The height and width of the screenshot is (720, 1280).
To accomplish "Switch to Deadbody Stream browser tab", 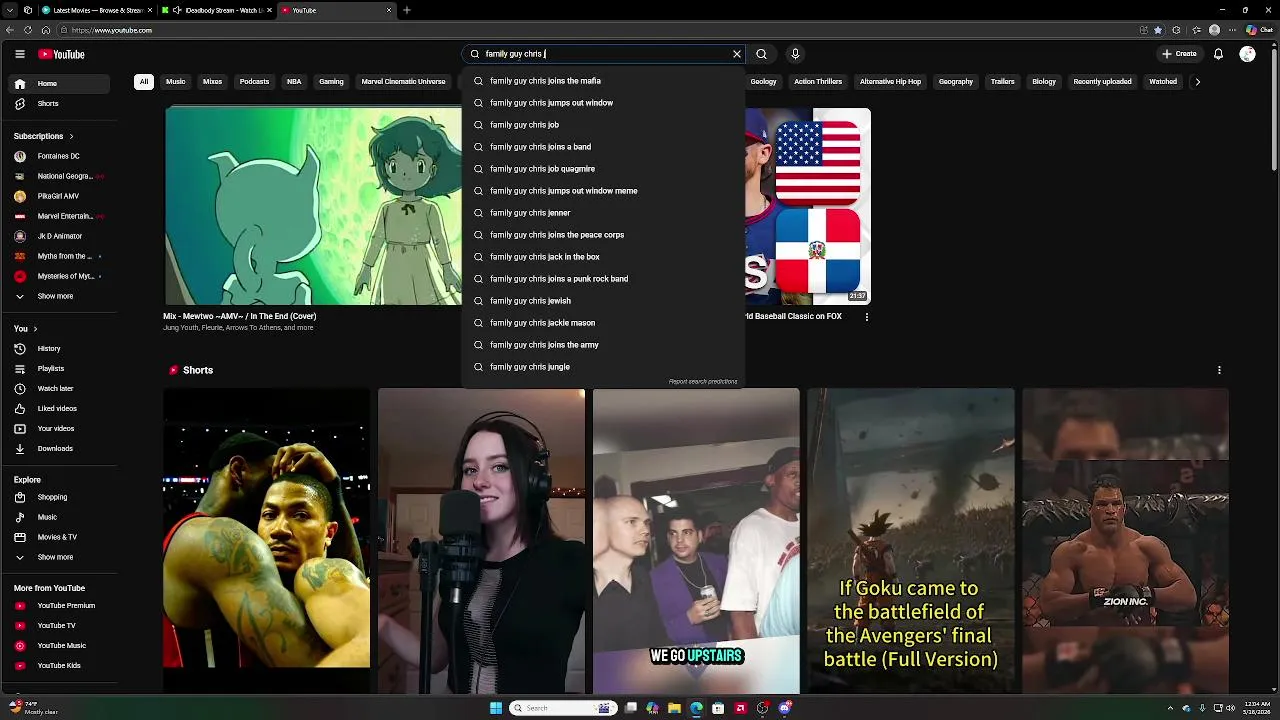I will 217,10.
